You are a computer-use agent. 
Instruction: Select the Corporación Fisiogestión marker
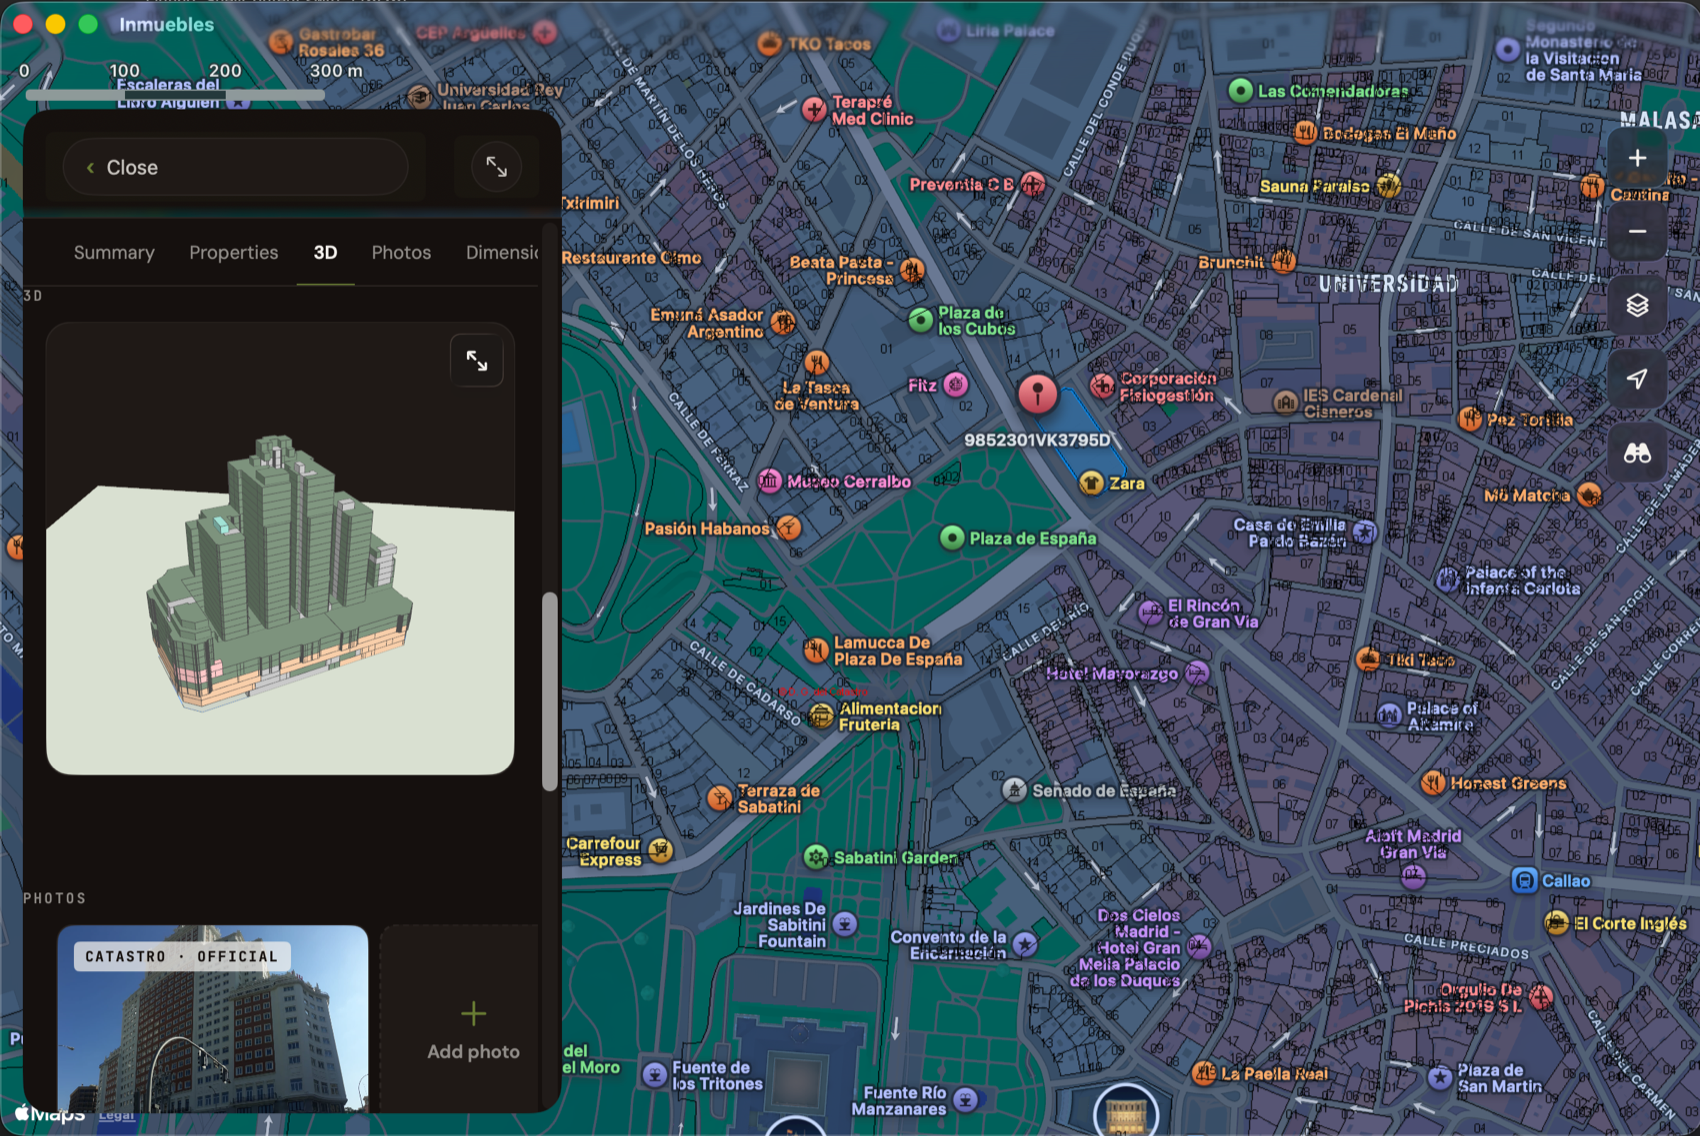(1102, 386)
